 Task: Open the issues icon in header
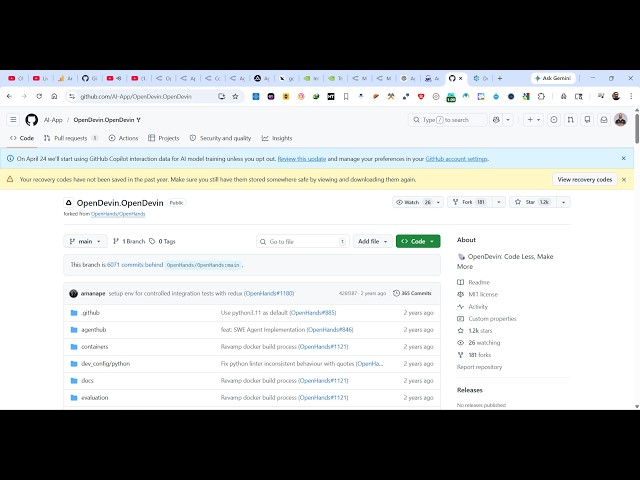point(554,120)
